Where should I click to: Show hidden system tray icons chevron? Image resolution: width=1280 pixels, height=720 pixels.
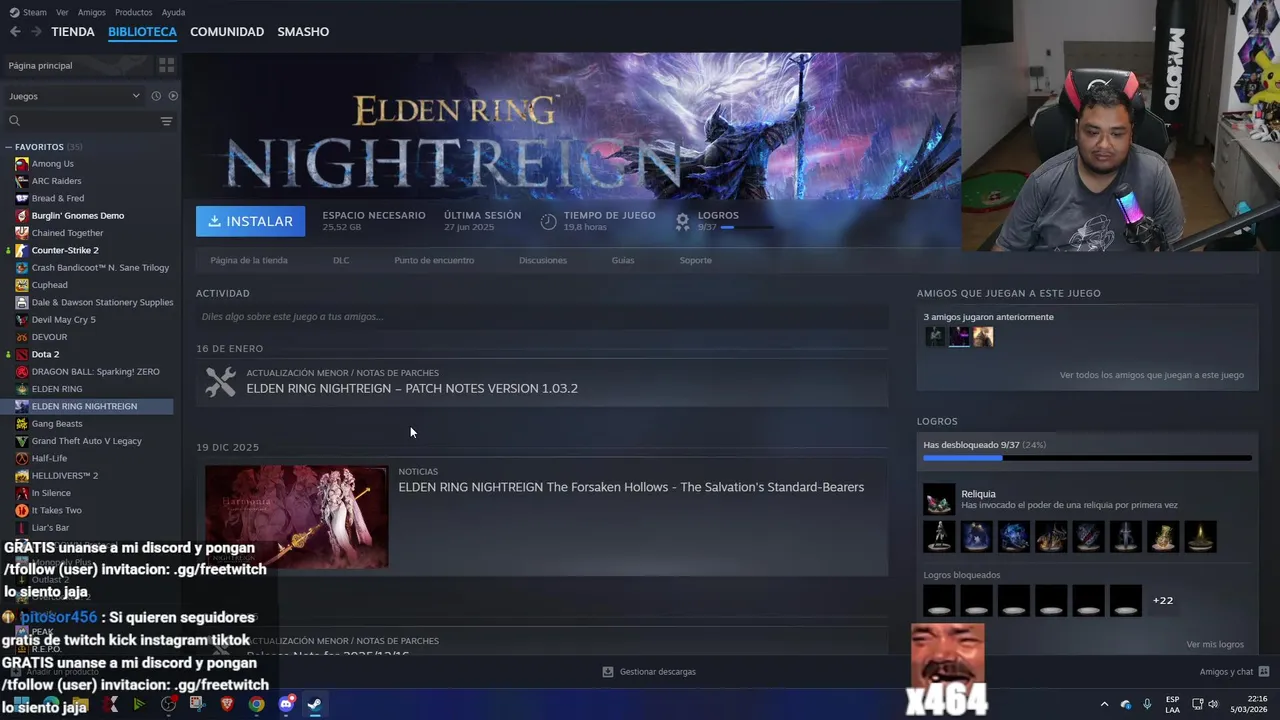pos(1104,704)
